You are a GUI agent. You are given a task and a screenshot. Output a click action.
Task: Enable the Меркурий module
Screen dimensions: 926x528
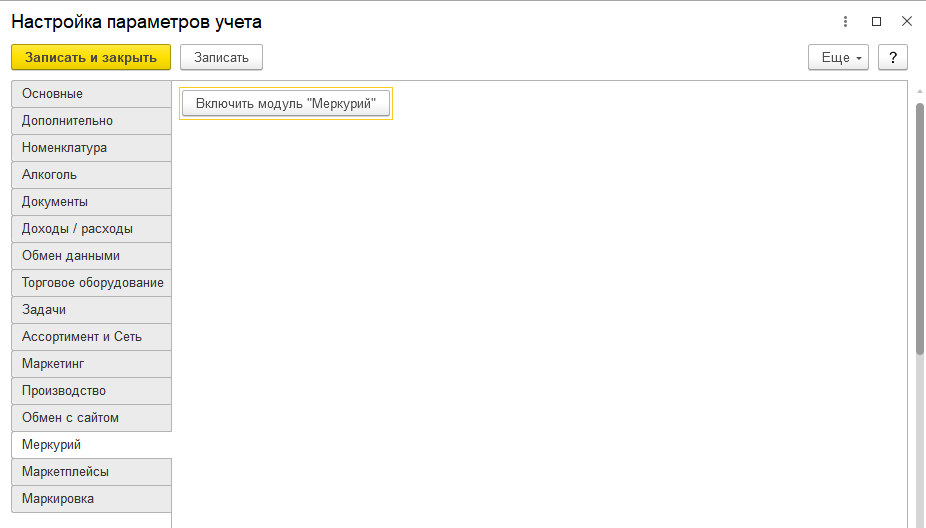(286, 104)
